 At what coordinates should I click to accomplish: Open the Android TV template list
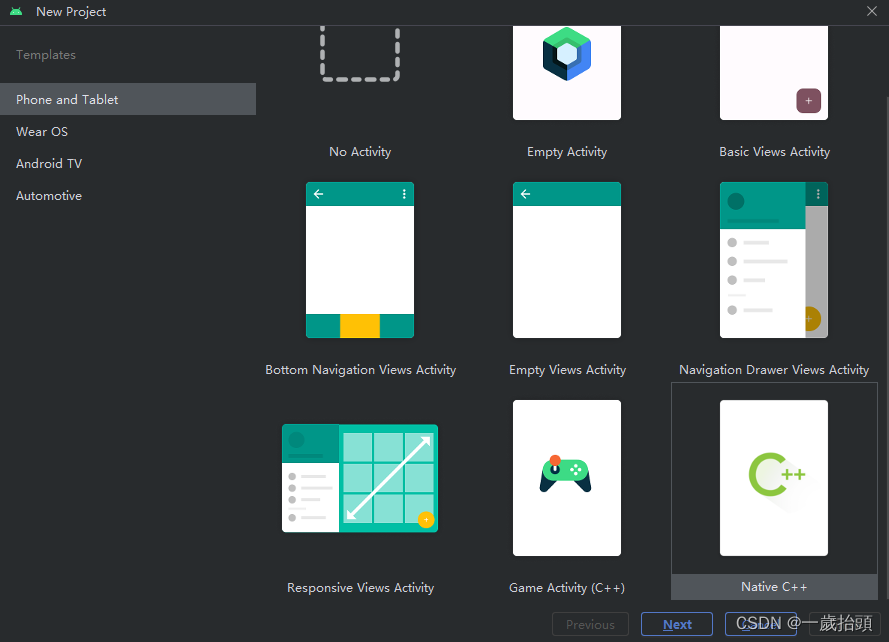(x=49, y=163)
